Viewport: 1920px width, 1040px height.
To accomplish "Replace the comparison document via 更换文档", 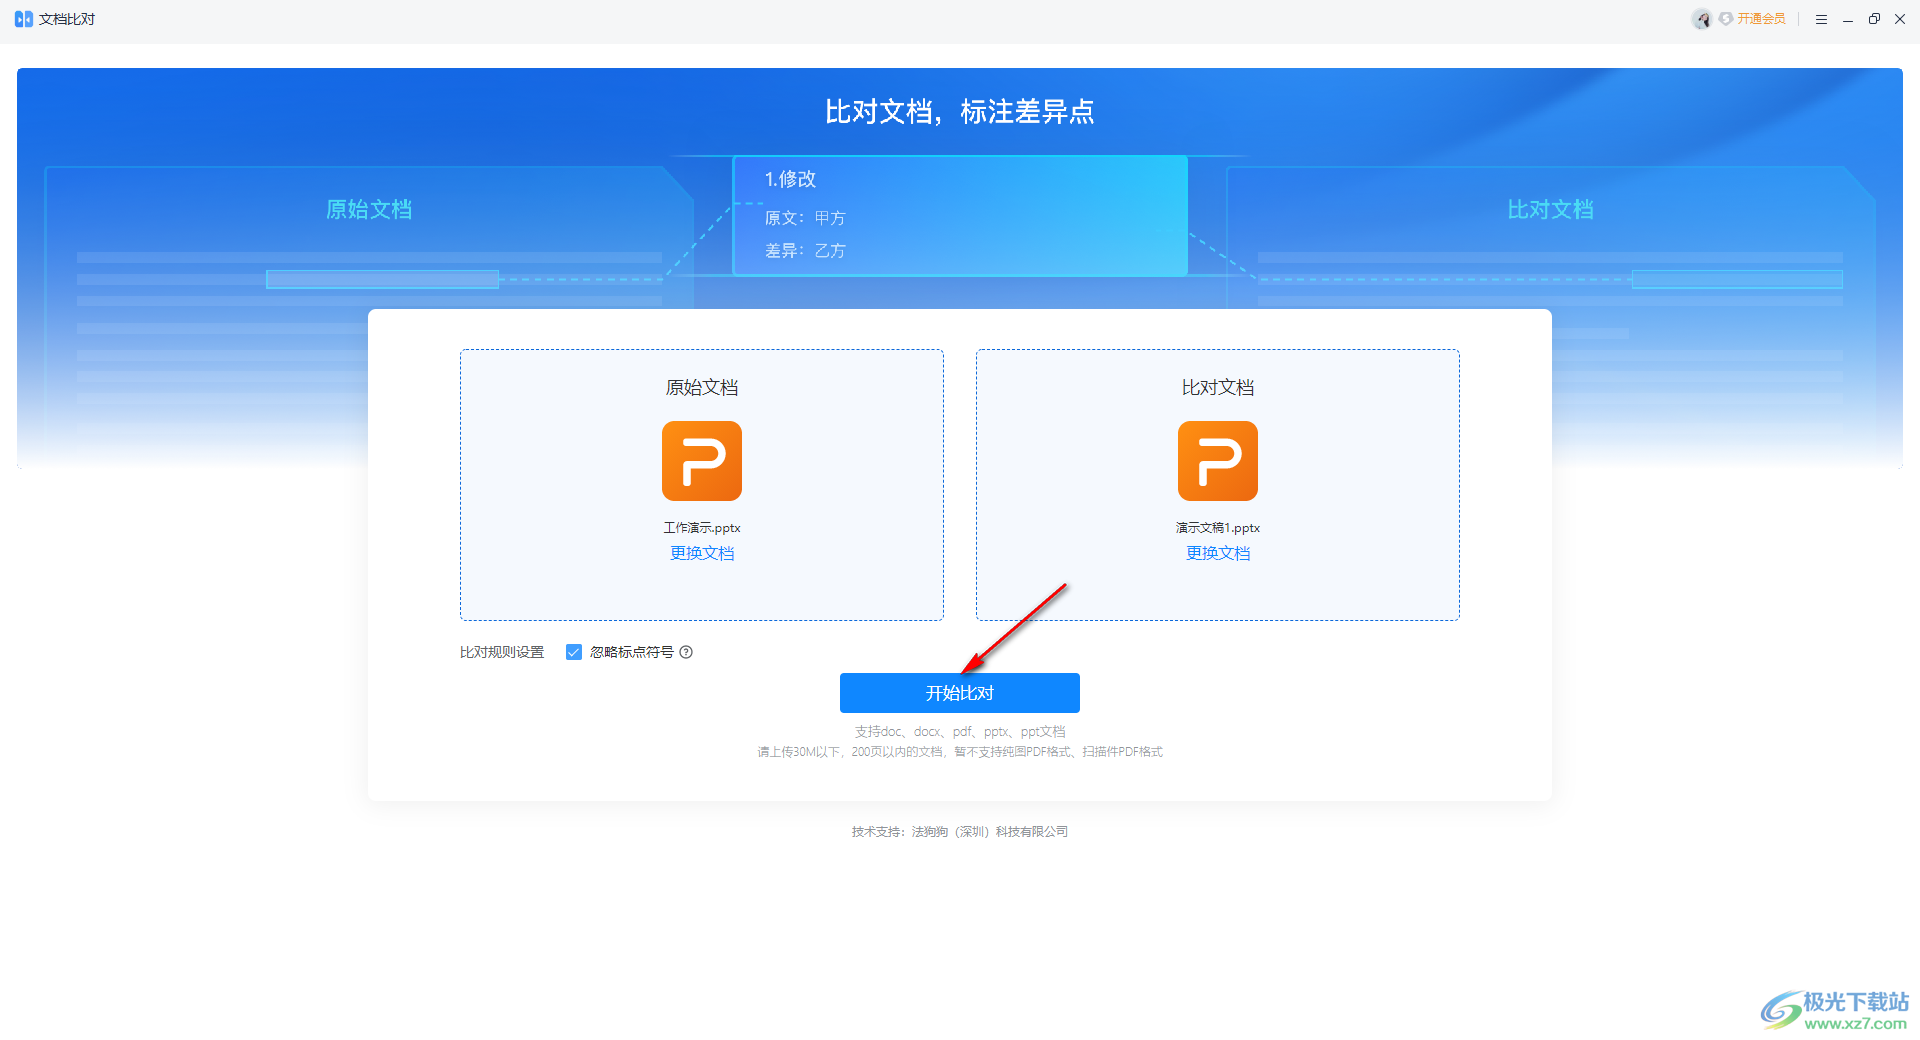I will 1218,553.
